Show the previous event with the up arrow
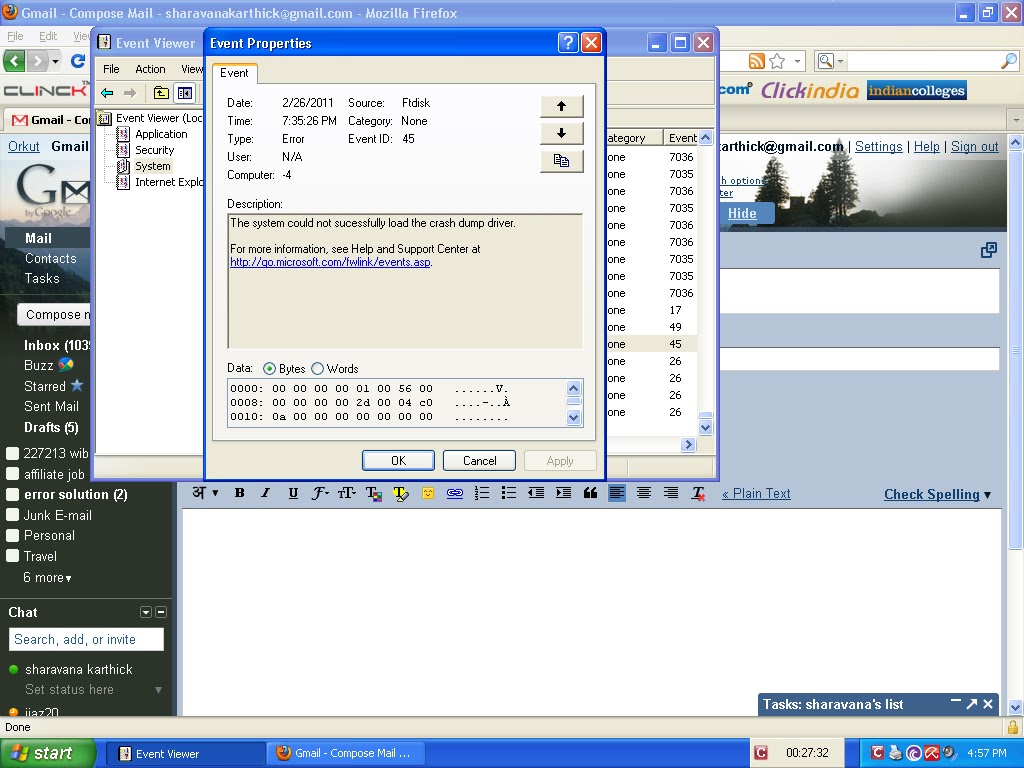This screenshot has width=1024, height=768. [x=561, y=106]
